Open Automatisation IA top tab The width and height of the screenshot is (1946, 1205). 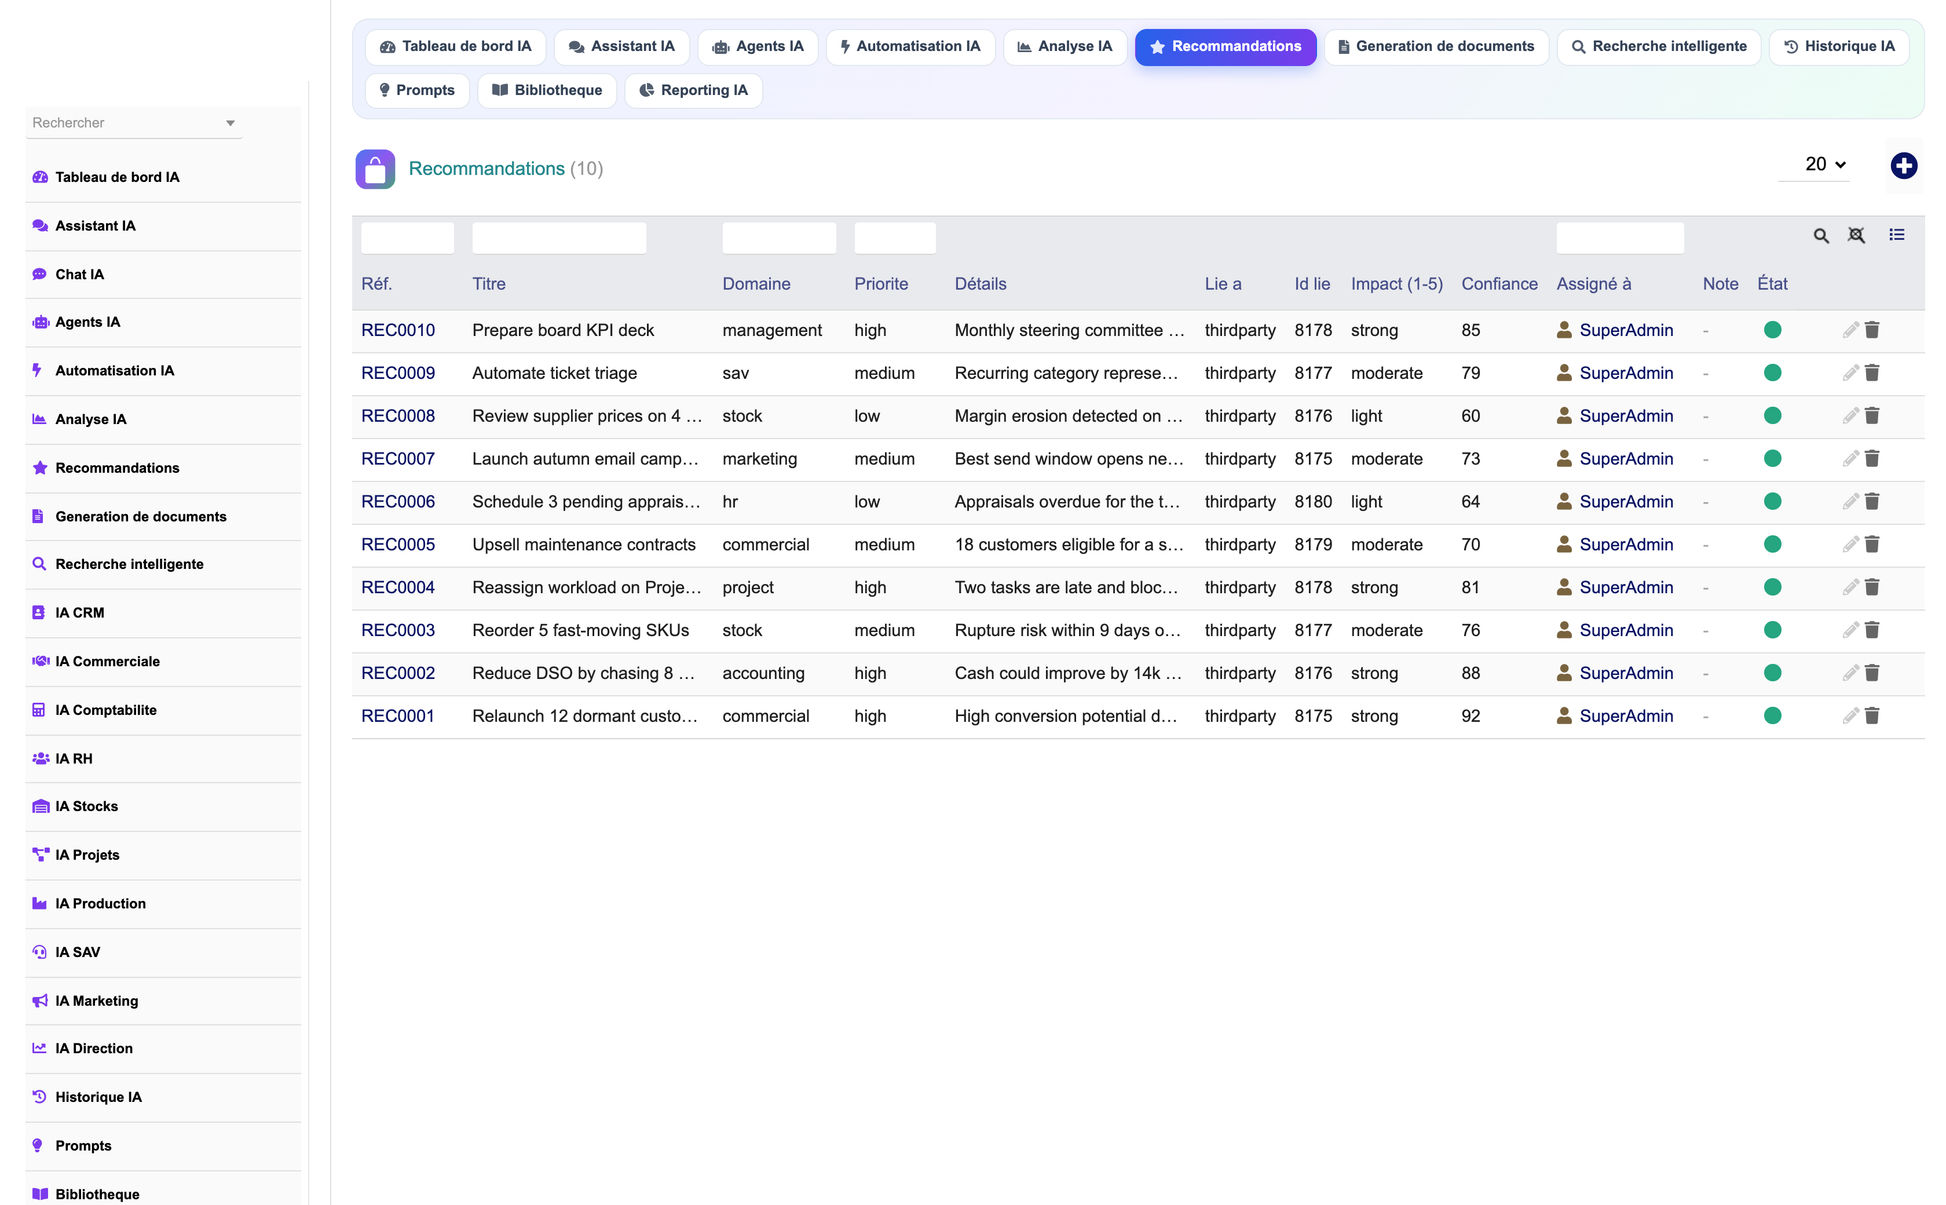coord(911,47)
